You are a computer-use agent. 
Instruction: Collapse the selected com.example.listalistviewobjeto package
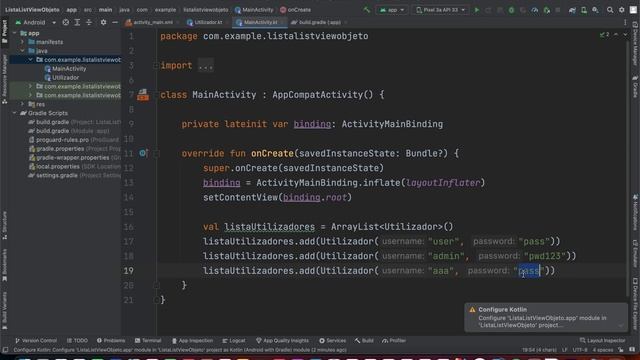coord(31,60)
